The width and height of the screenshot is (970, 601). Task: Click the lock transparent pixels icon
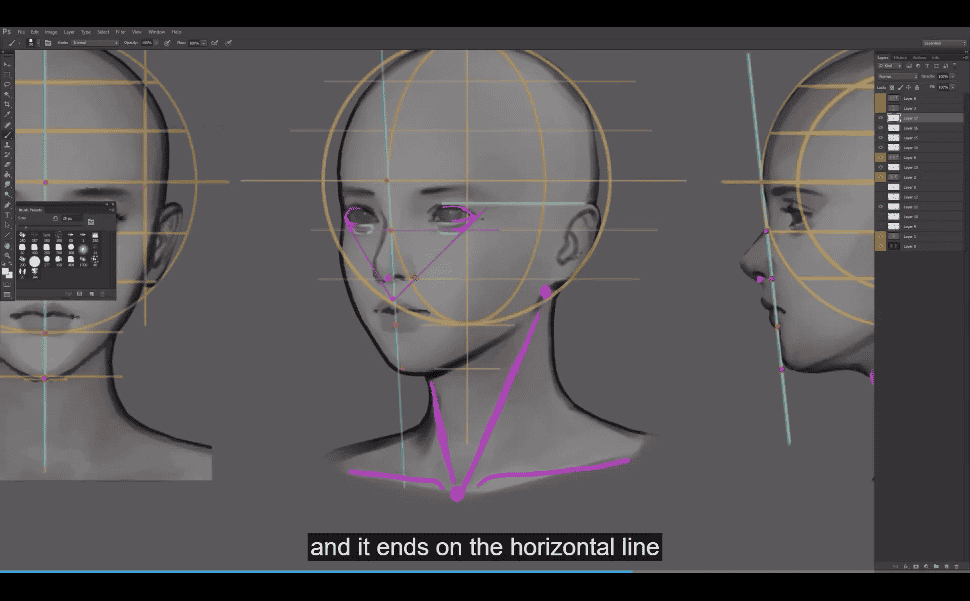coord(892,87)
